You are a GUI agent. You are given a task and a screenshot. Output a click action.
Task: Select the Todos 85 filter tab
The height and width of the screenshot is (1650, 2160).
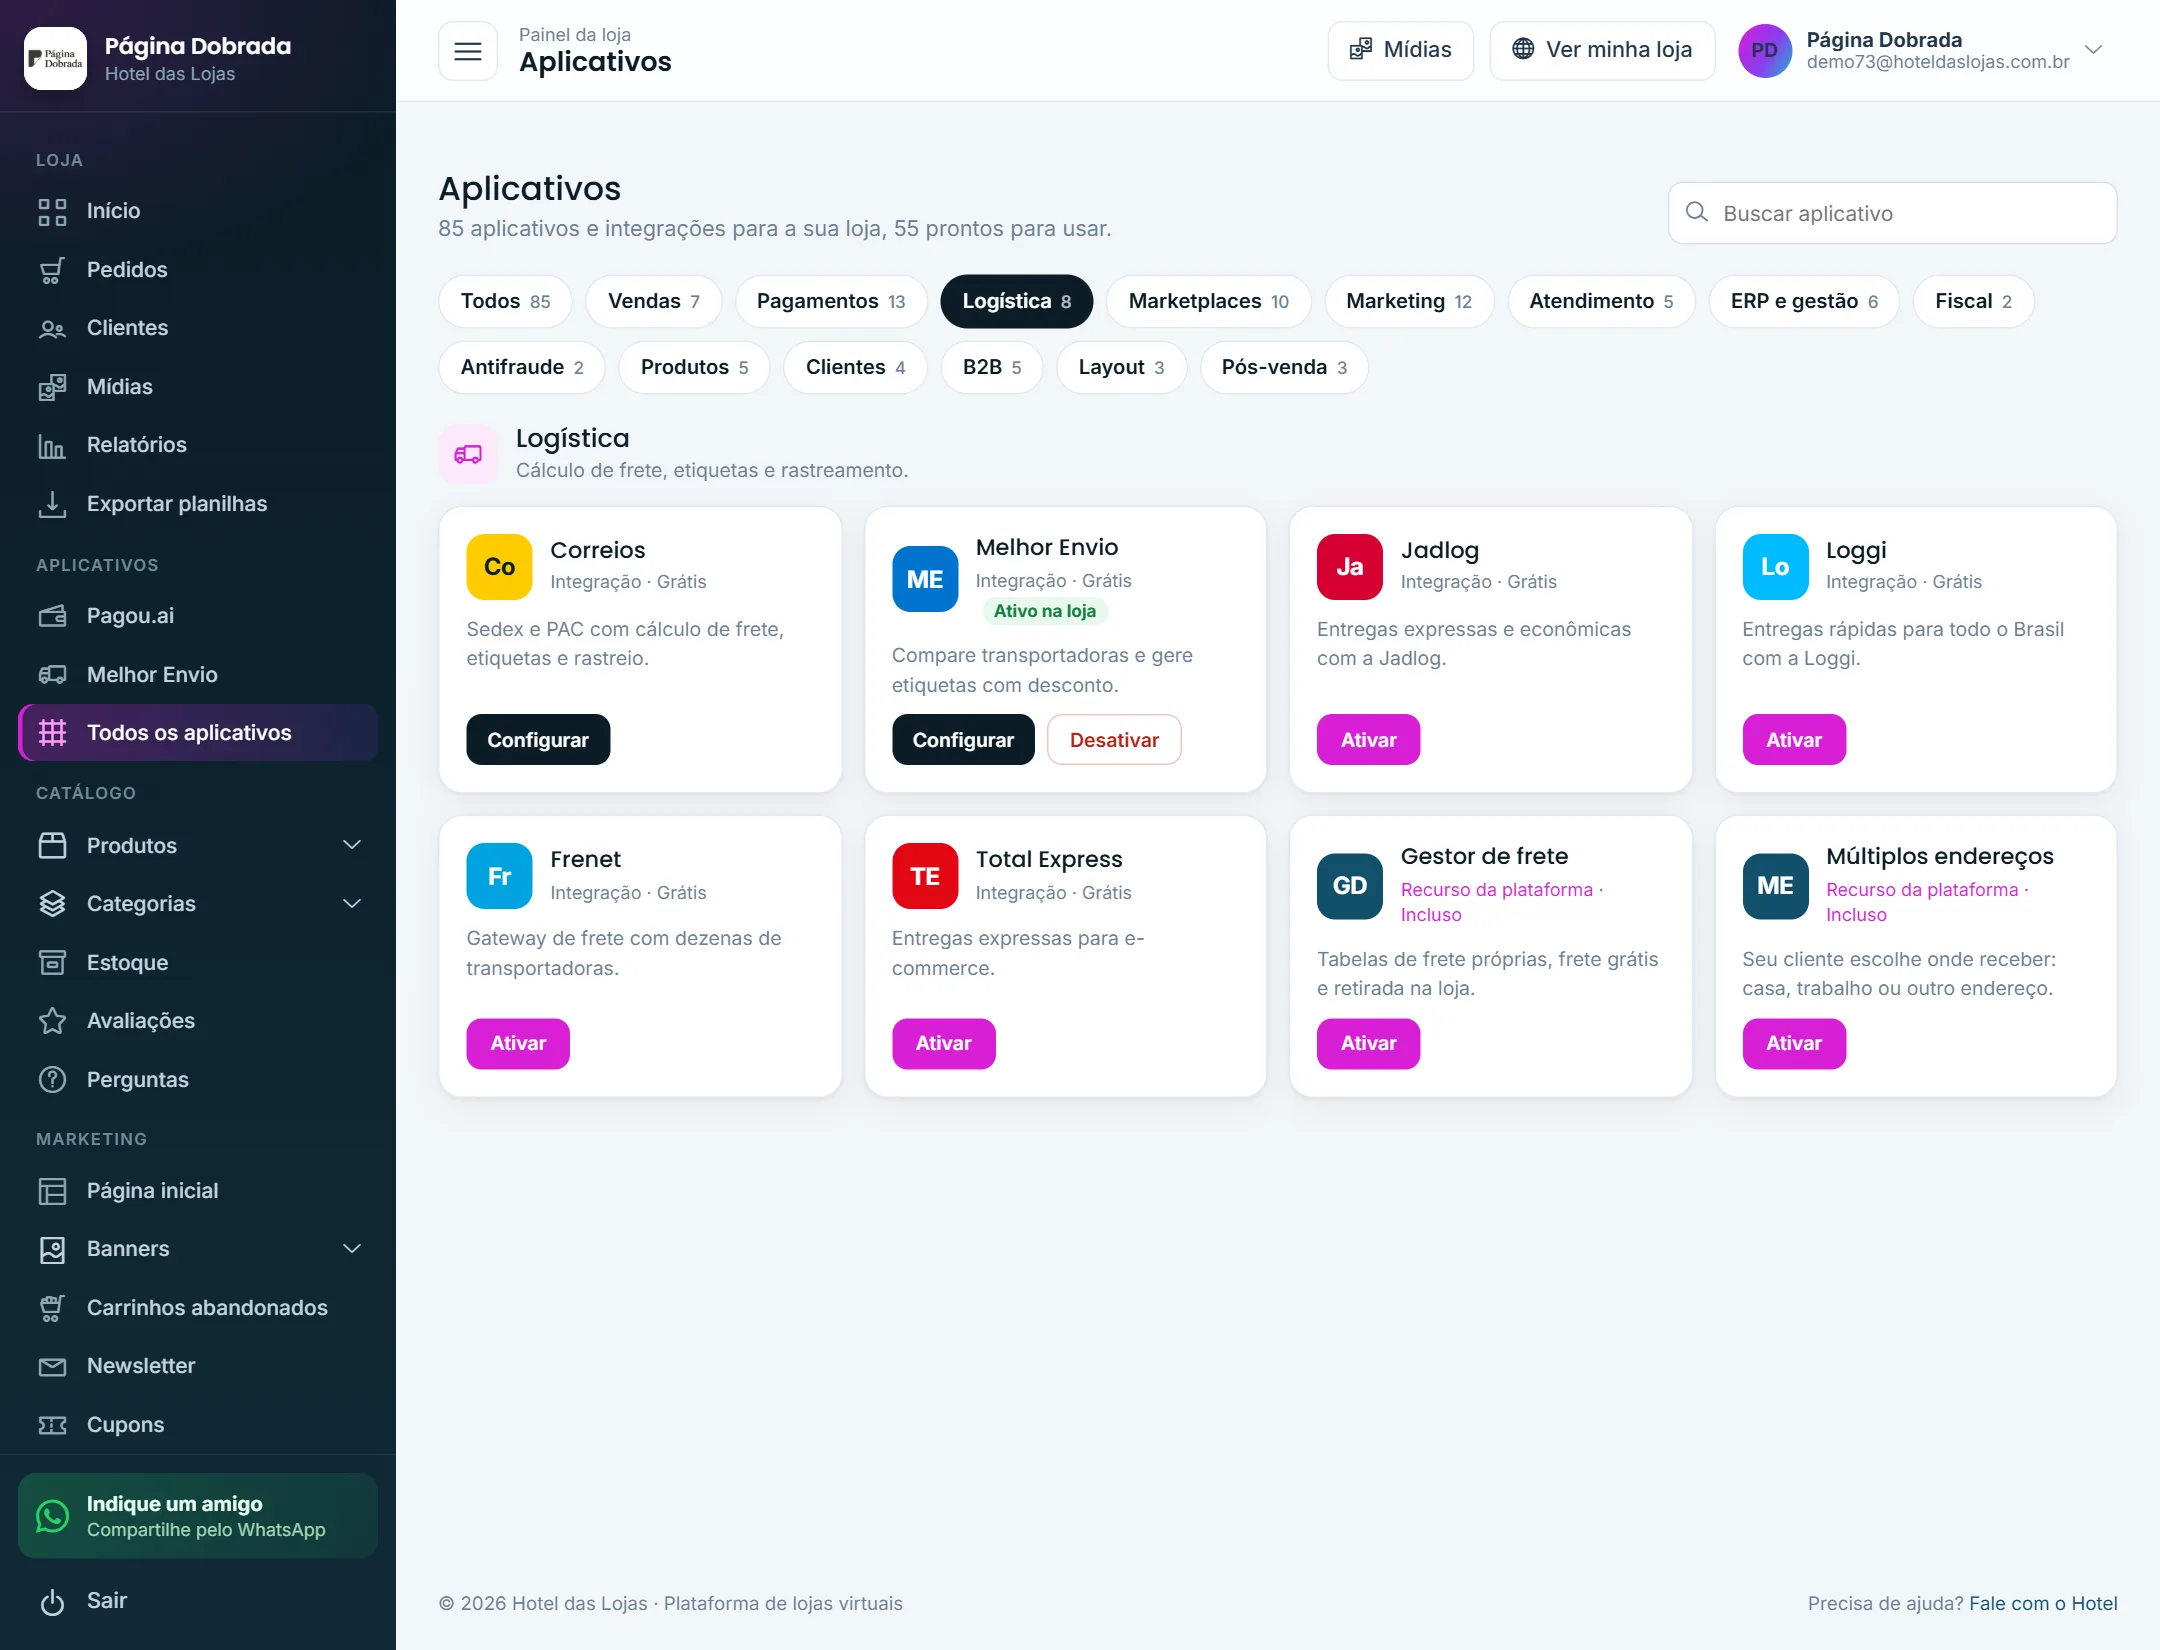[505, 301]
